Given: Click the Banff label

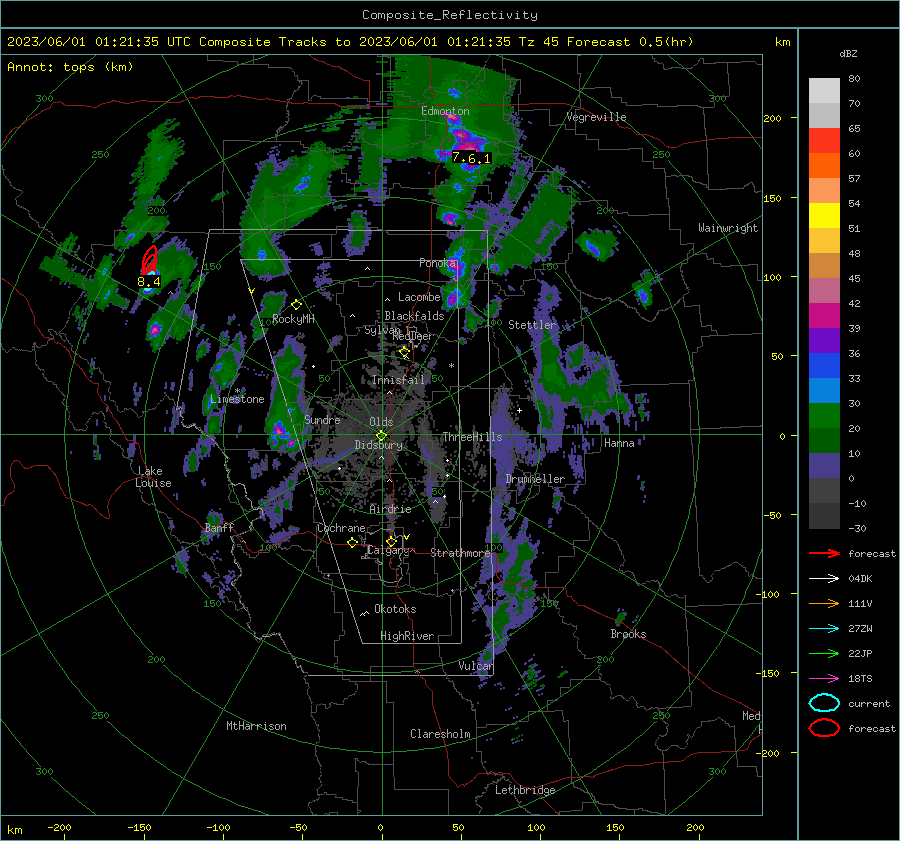Looking at the screenshot, I should click(219, 528).
